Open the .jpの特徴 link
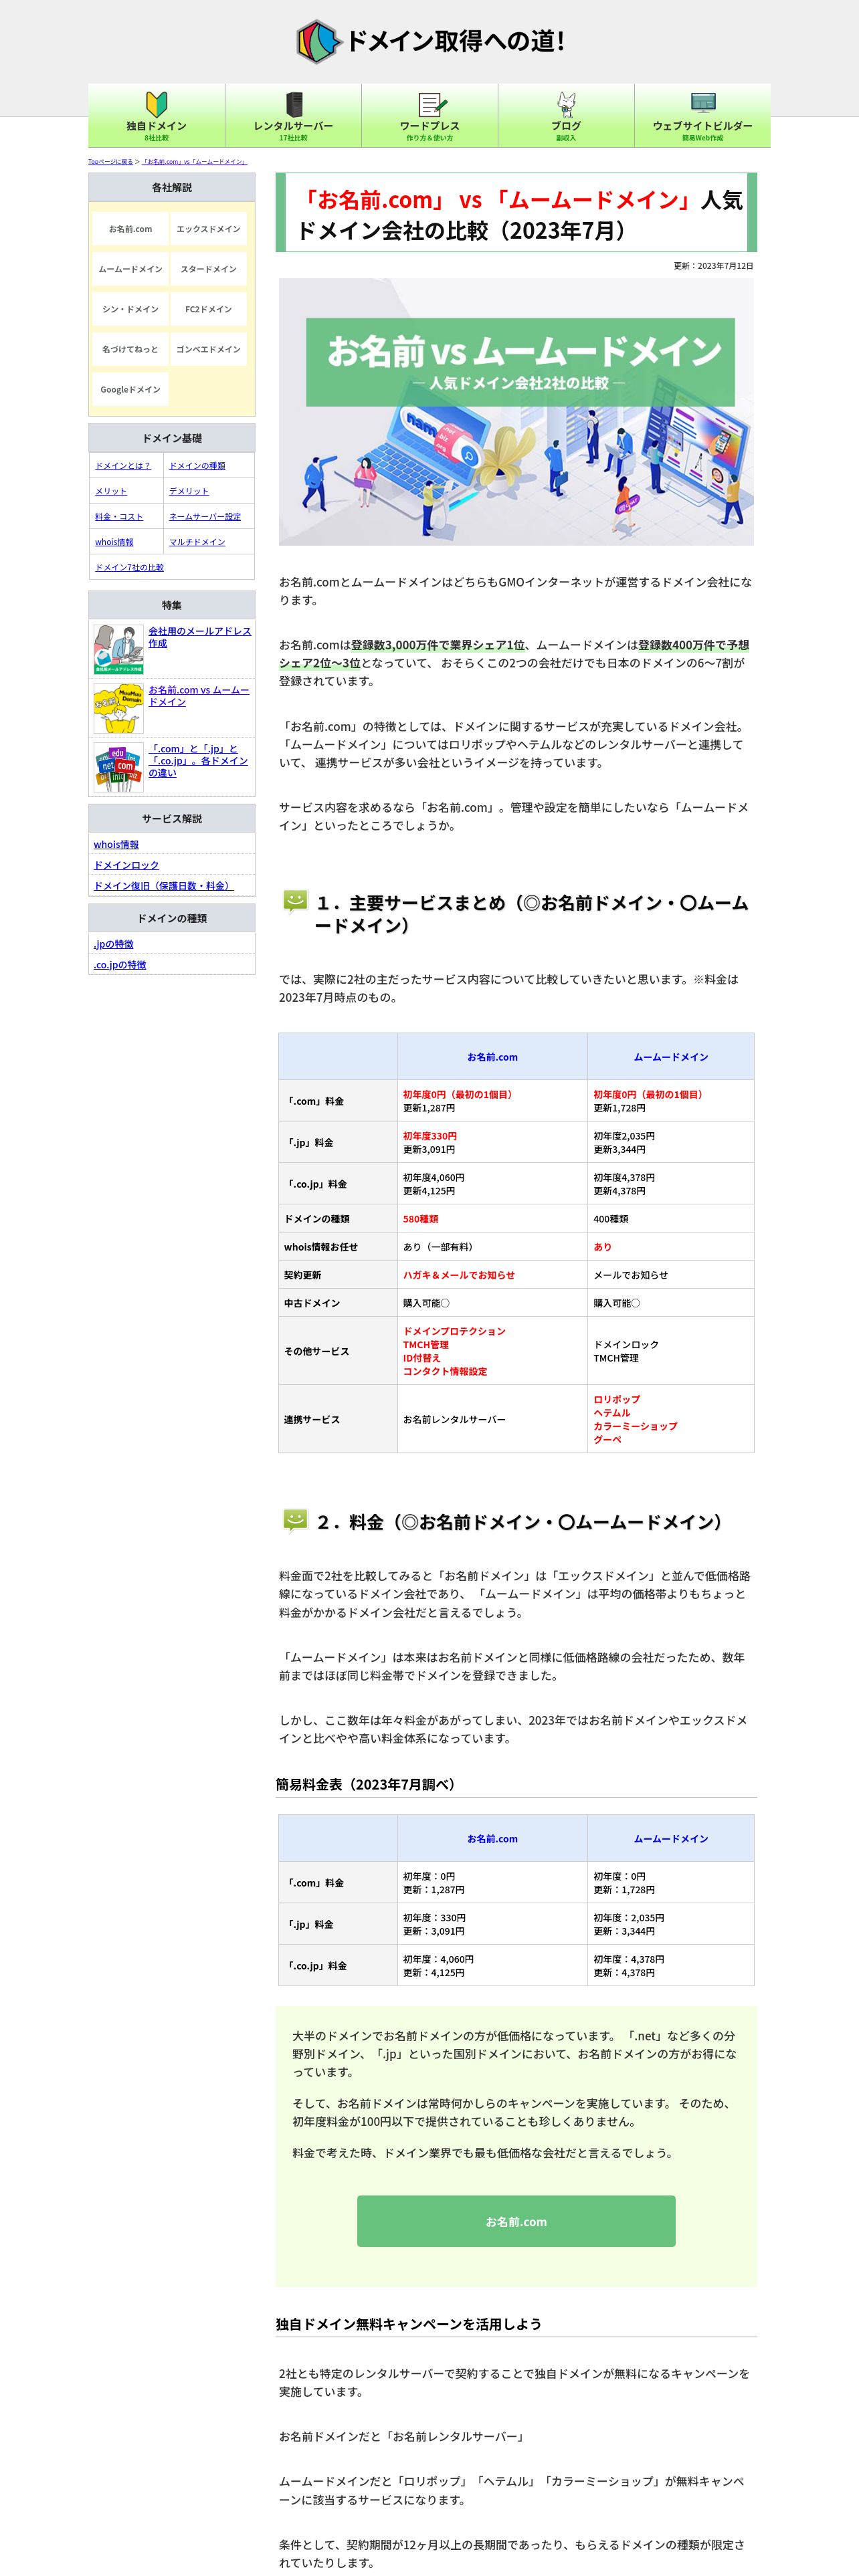Image resolution: width=859 pixels, height=2576 pixels. pos(113,944)
